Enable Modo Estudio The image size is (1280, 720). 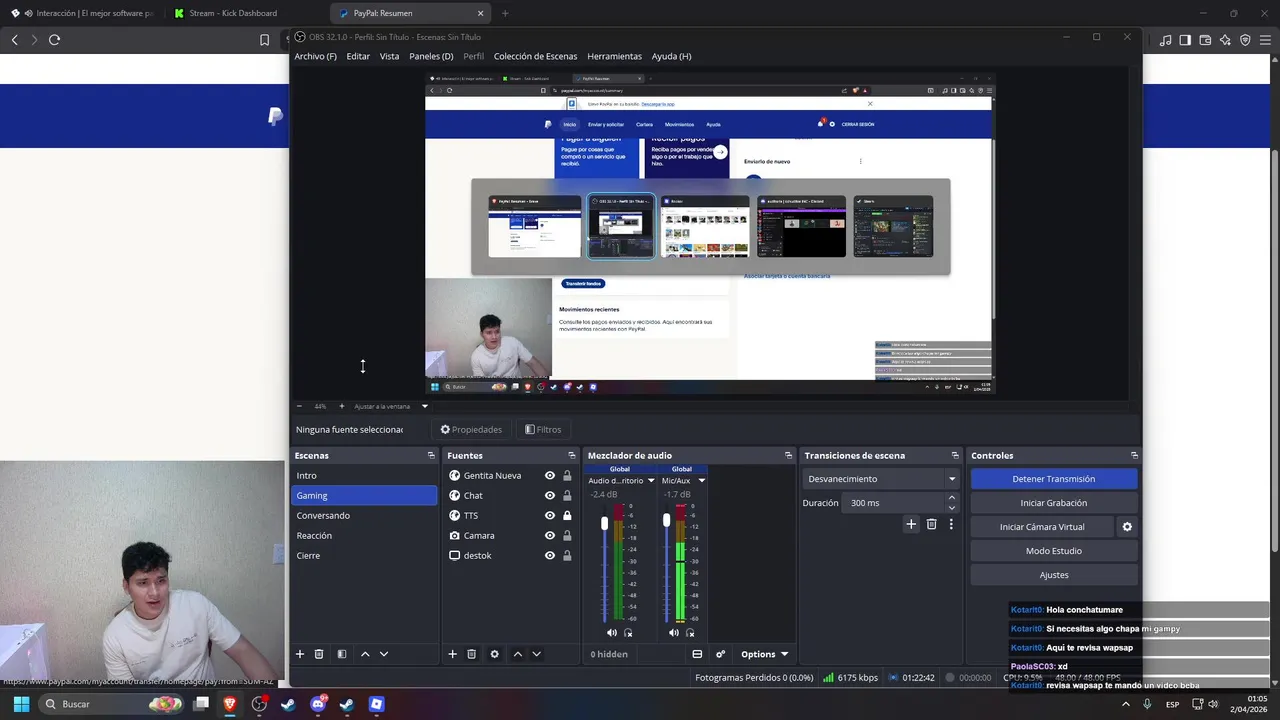pyautogui.click(x=1053, y=551)
